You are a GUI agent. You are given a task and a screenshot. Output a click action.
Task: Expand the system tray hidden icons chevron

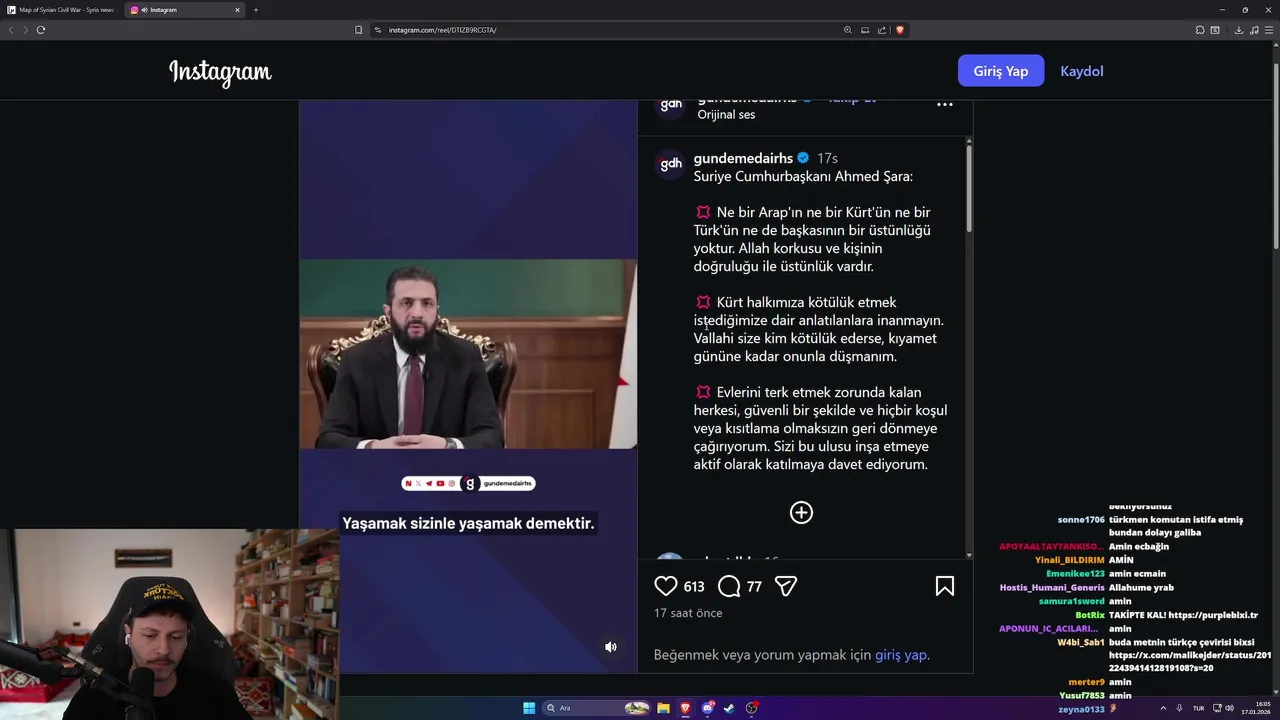click(1162, 708)
